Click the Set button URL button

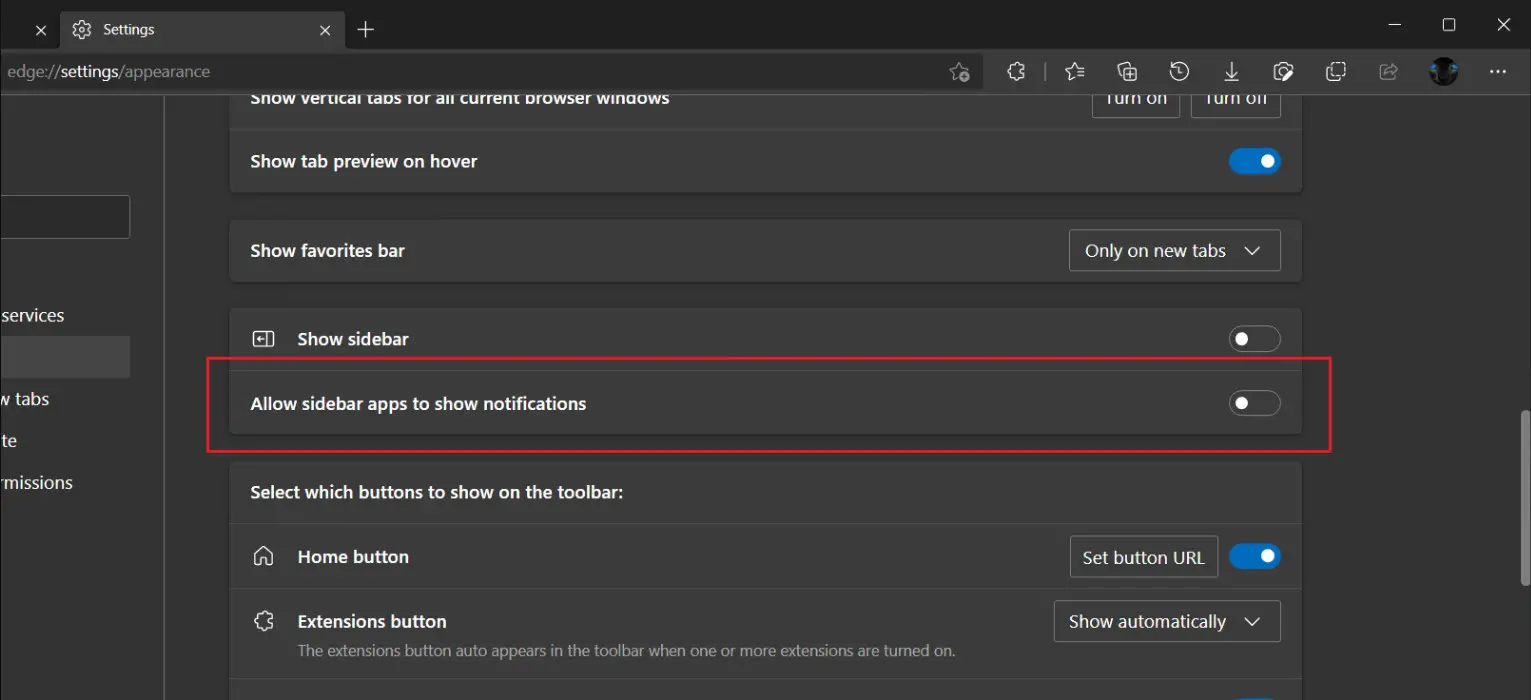(1143, 558)
